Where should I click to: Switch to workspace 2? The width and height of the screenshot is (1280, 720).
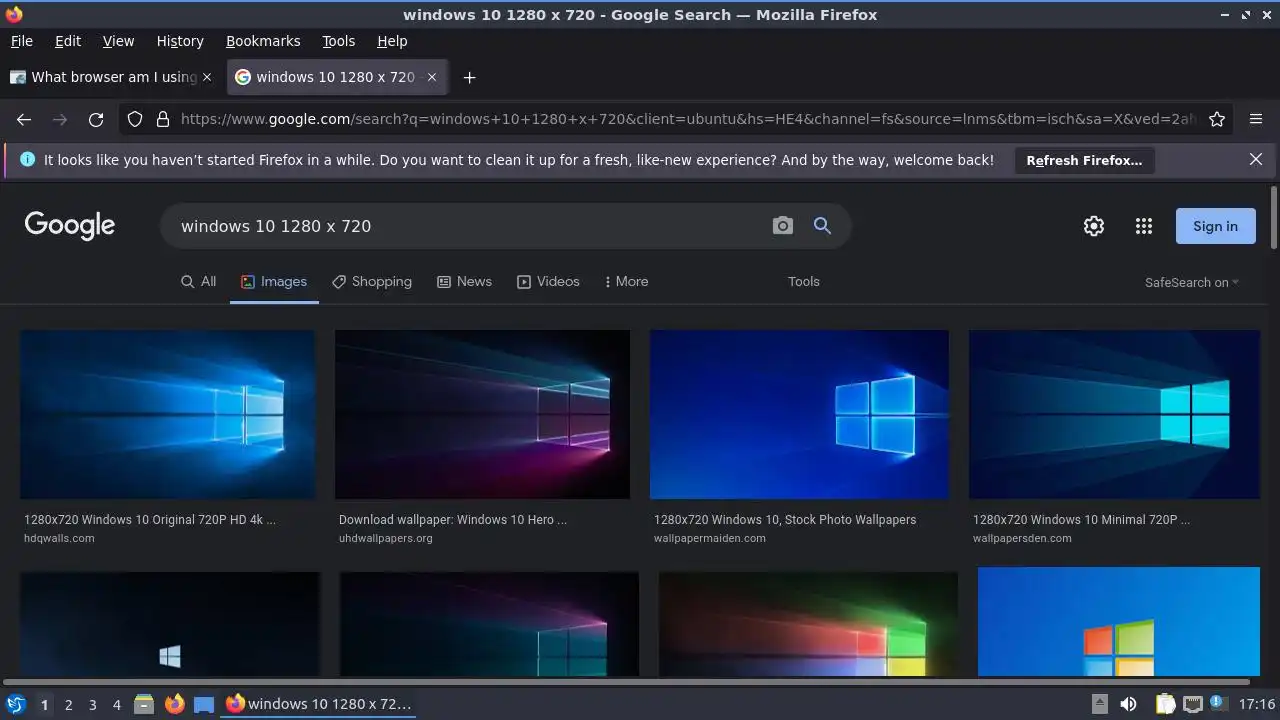coord(68,705)
